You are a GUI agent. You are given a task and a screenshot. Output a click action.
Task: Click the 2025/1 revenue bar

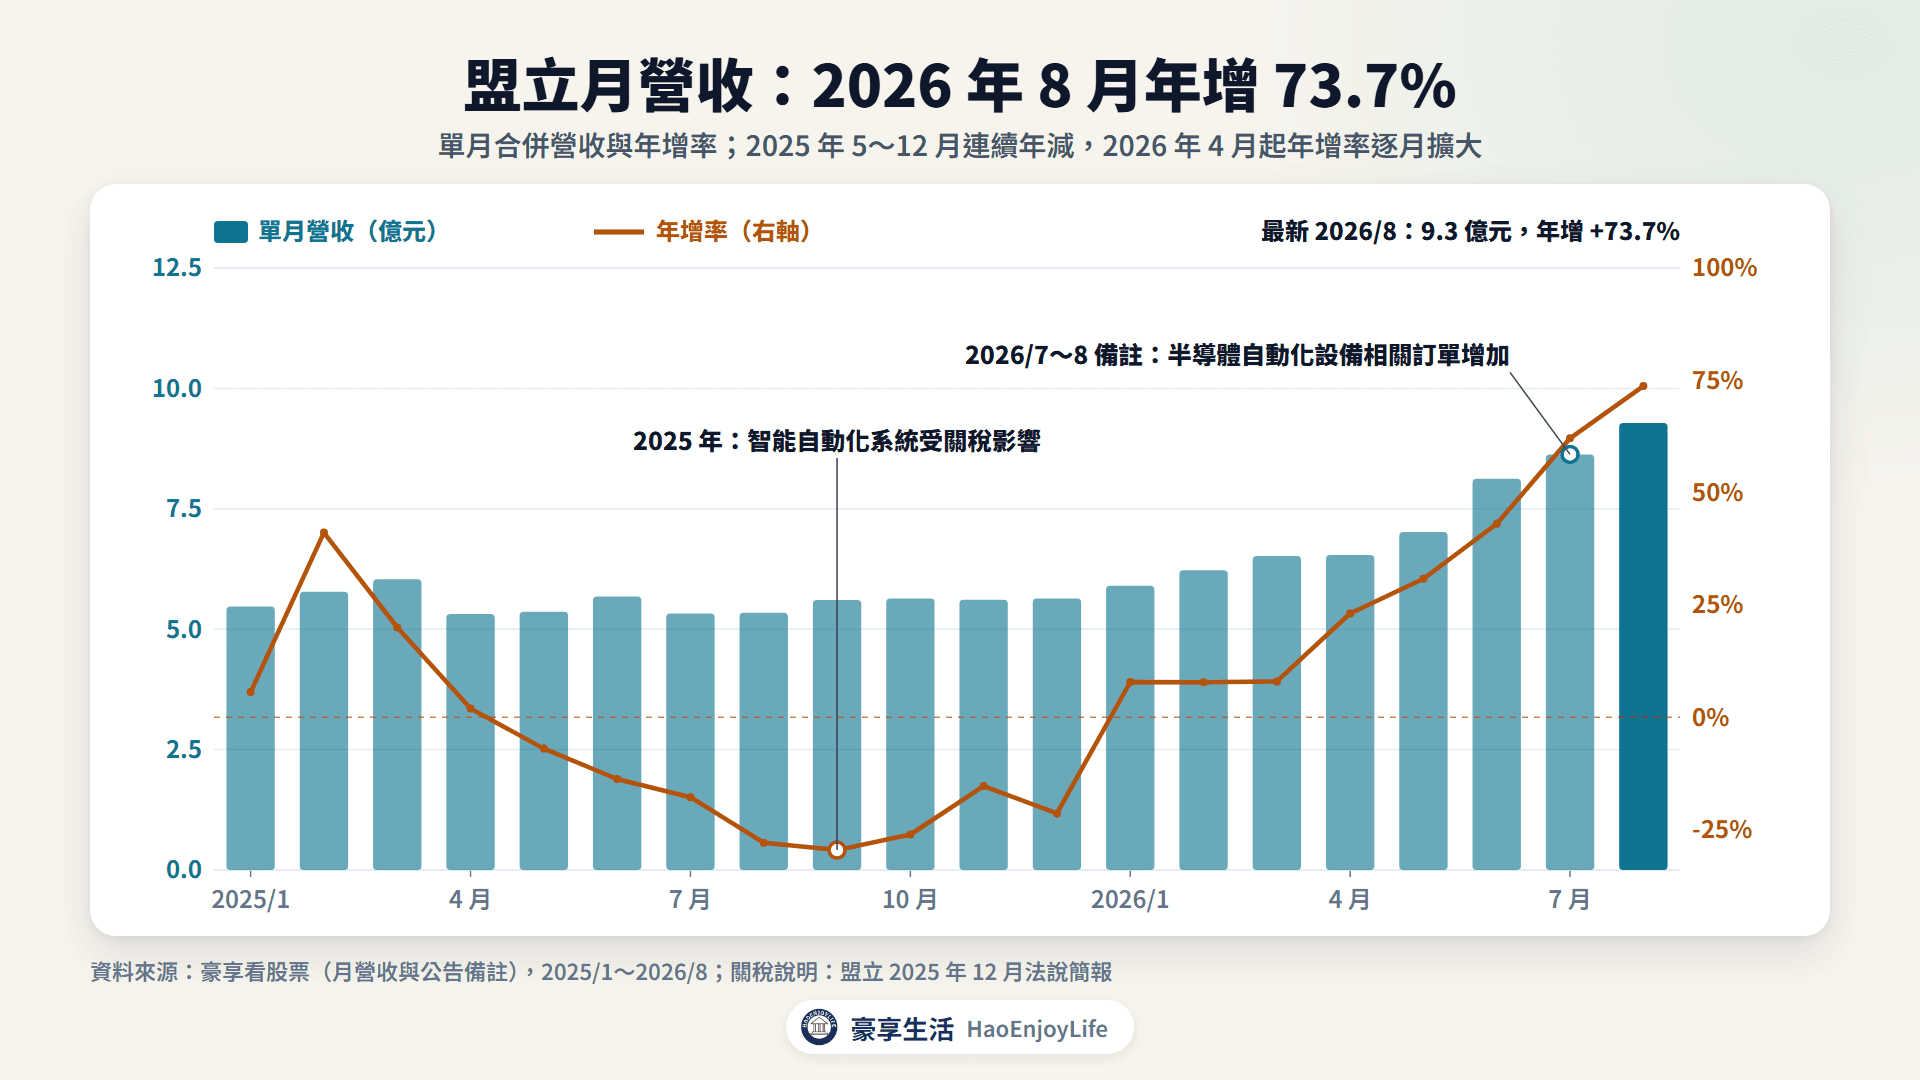click(250, 738)
